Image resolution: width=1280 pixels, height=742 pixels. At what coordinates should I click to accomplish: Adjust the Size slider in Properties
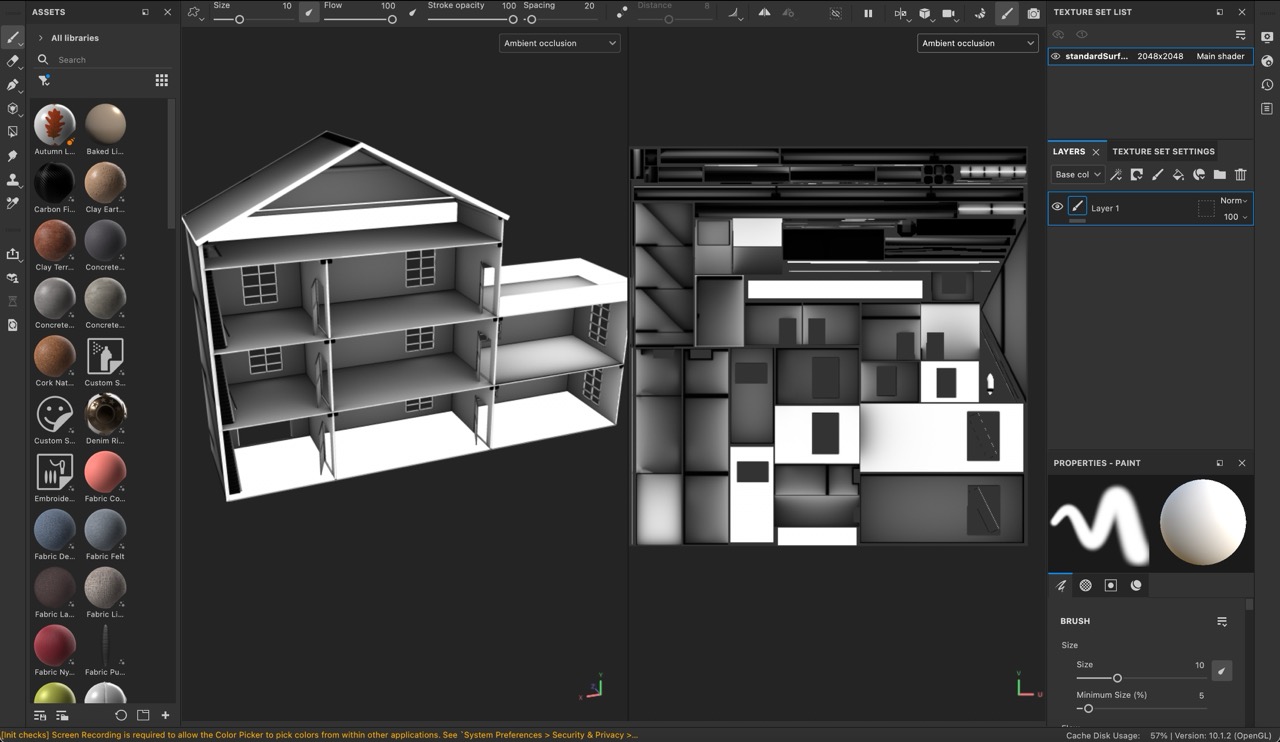coord(1141,678)
